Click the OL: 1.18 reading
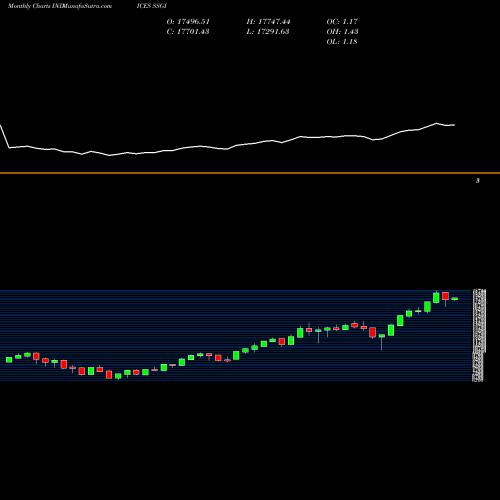500x500 pixels. click(x=342, y=42)
